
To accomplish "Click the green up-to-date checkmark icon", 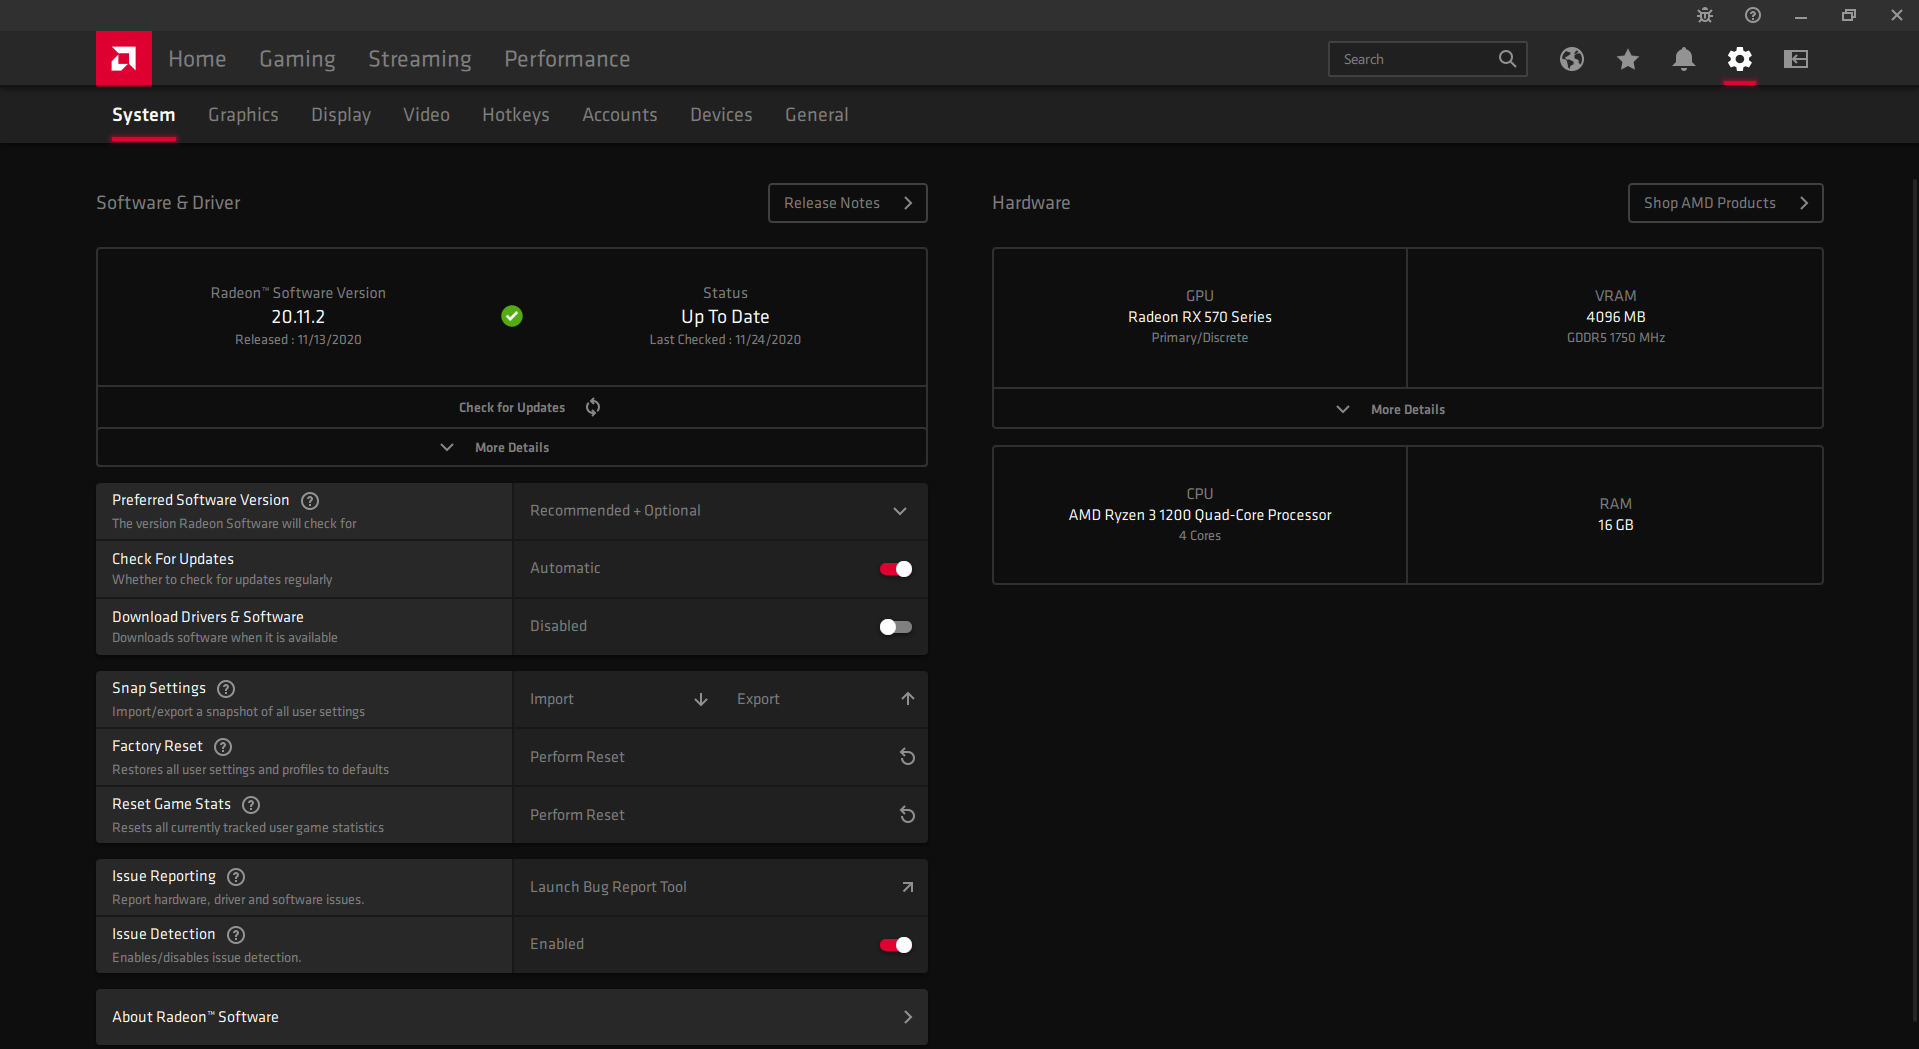I will coord(512,316).
